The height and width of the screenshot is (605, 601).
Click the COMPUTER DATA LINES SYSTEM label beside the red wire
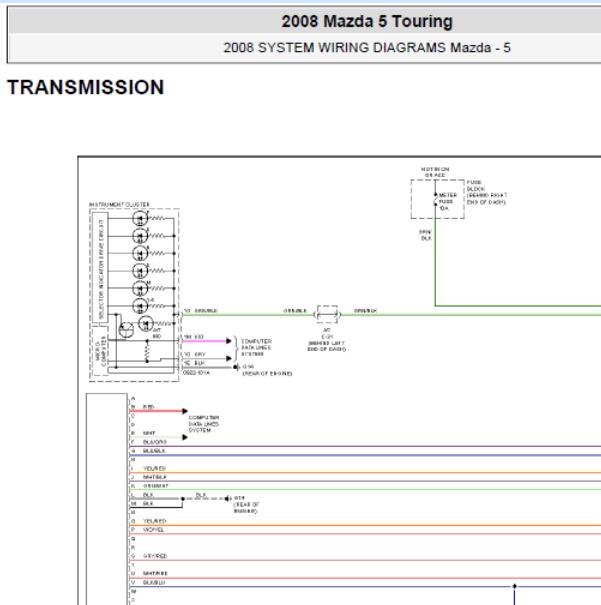click(x=204, y=424)
